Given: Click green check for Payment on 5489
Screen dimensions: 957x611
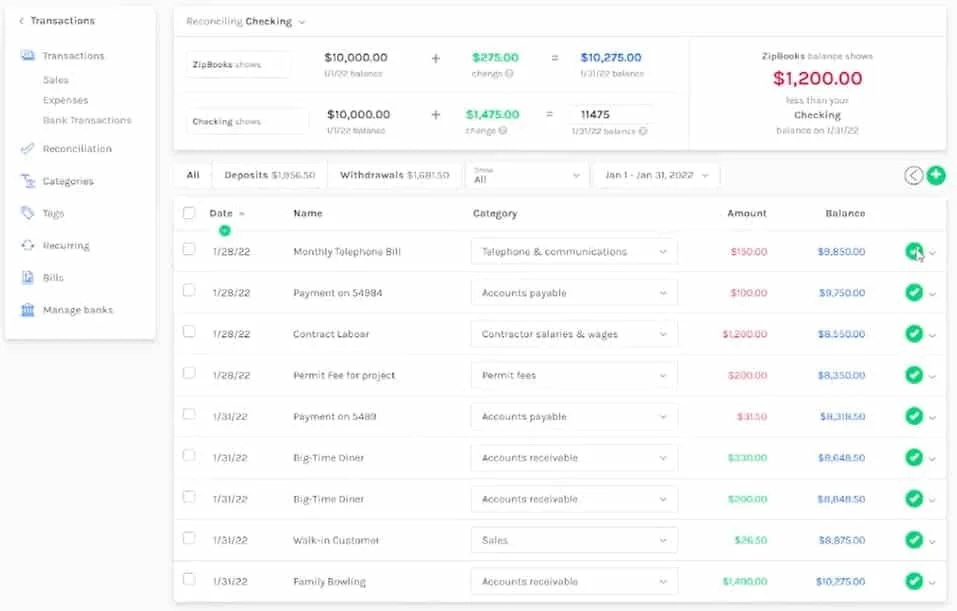Looking at the screenshot, I should coord(914,416).
